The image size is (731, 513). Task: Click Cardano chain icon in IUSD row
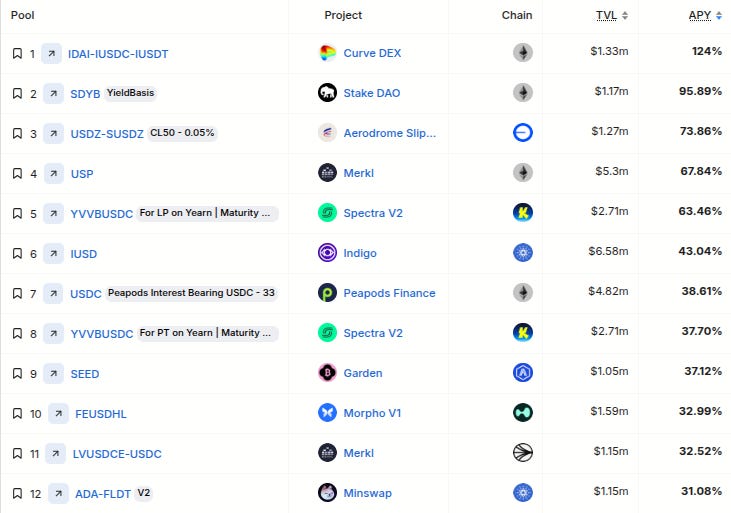click(523, 253)
